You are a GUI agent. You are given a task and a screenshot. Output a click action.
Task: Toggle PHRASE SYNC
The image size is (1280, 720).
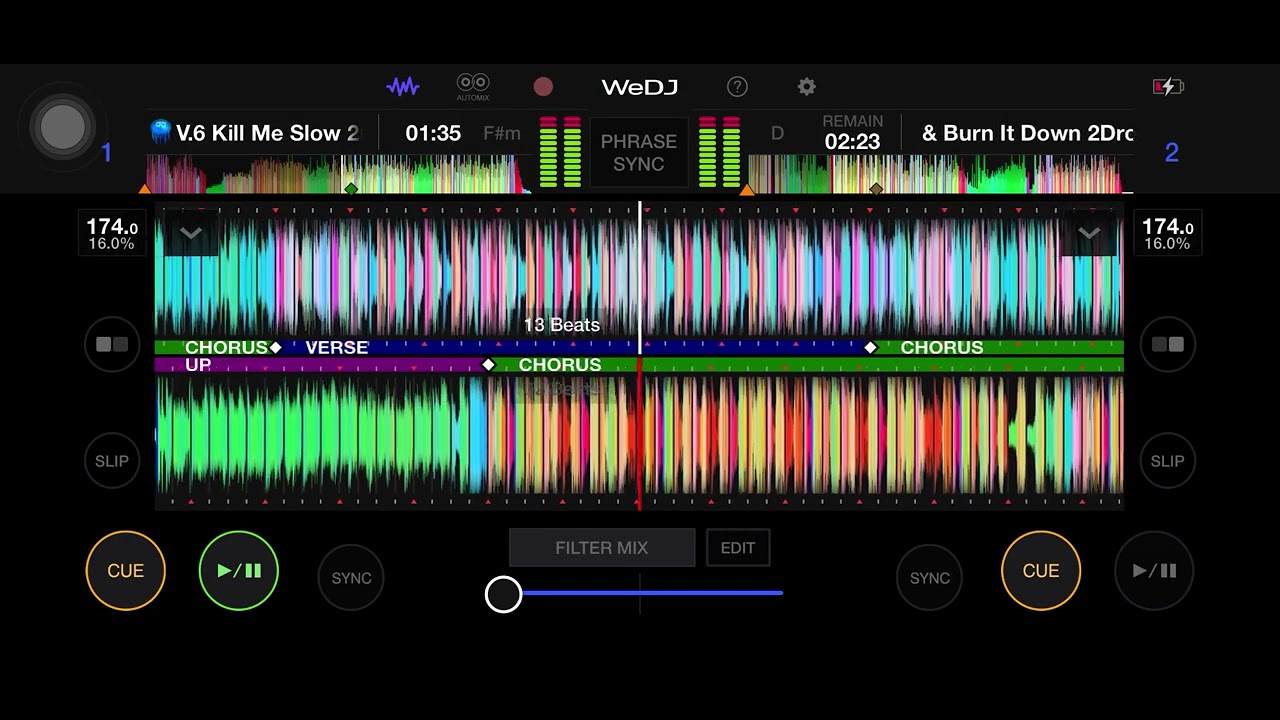pos(638,153)
